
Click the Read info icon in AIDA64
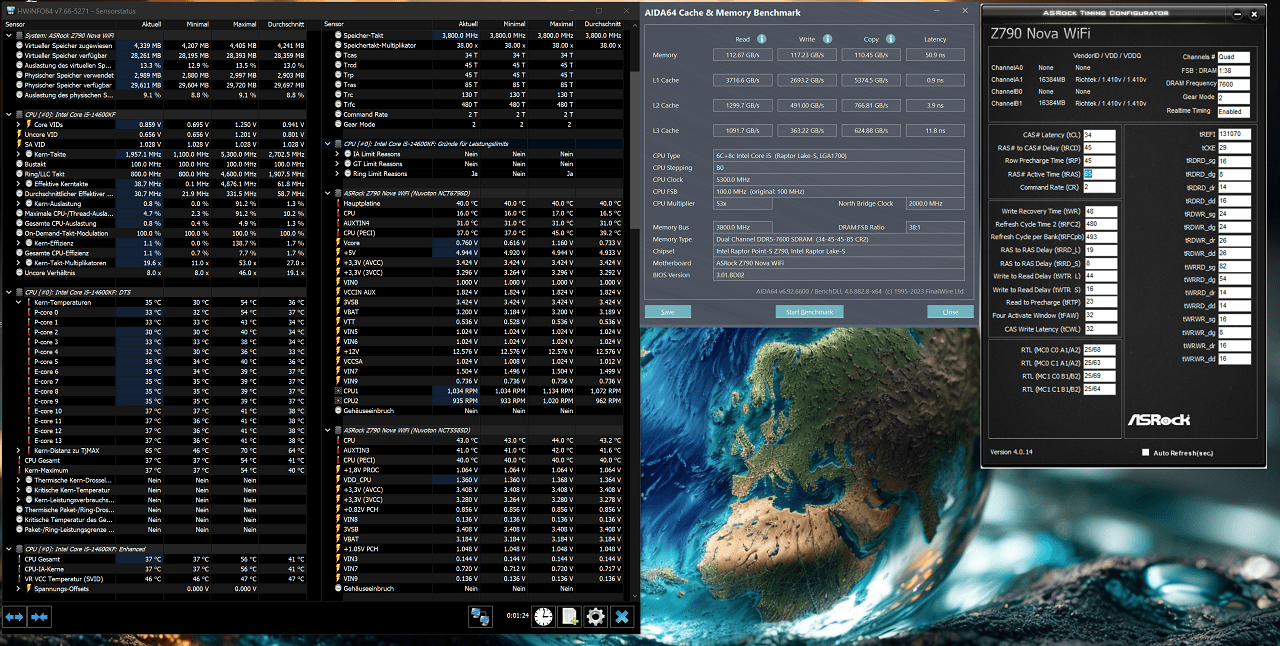point(762,39)
